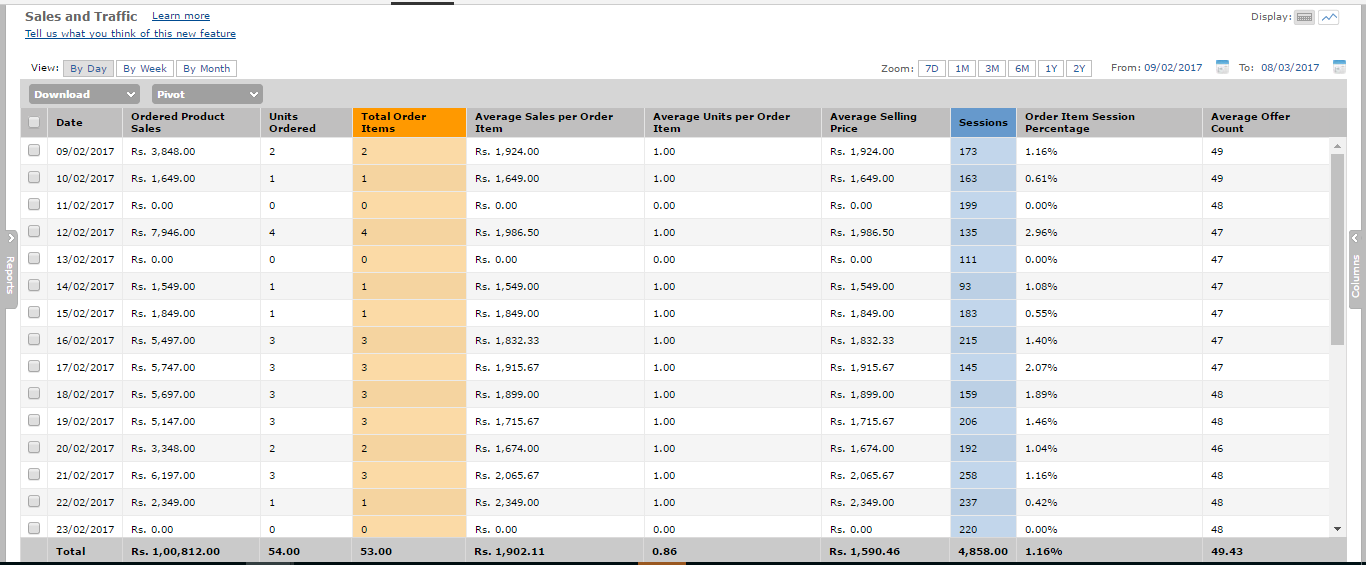Switch view to By Week
The height and width of the screenshot is (565, 1366).
point(145,69)
